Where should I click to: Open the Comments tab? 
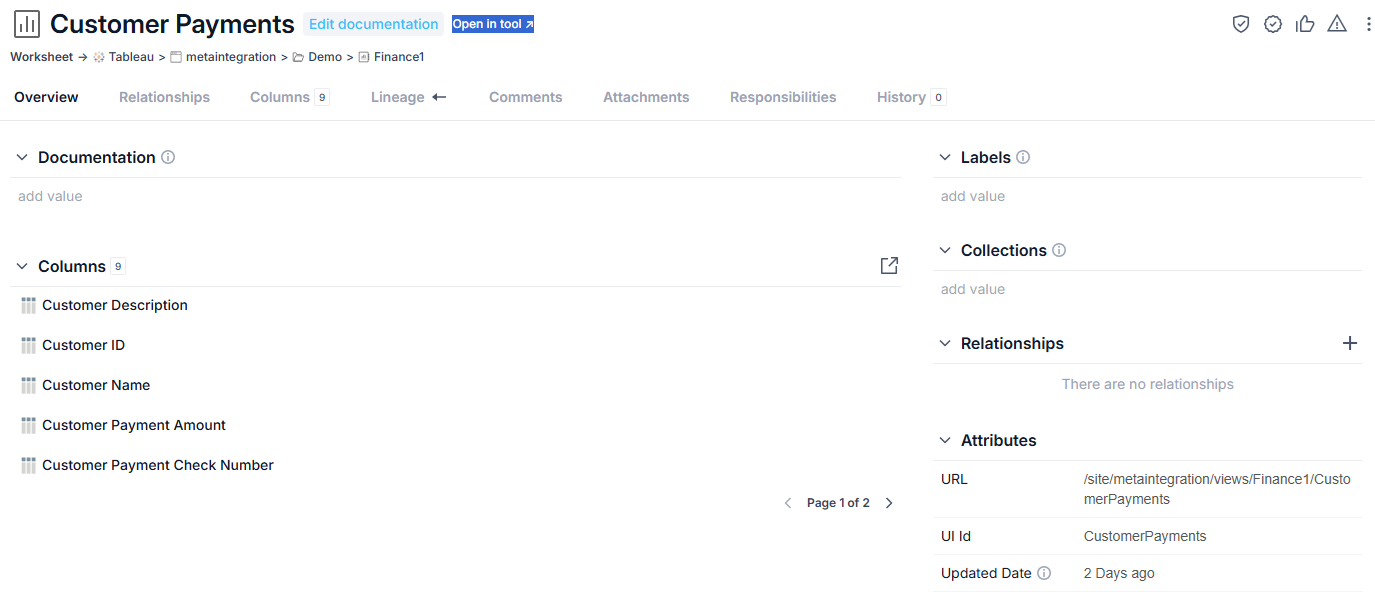(x=526, y=97)
